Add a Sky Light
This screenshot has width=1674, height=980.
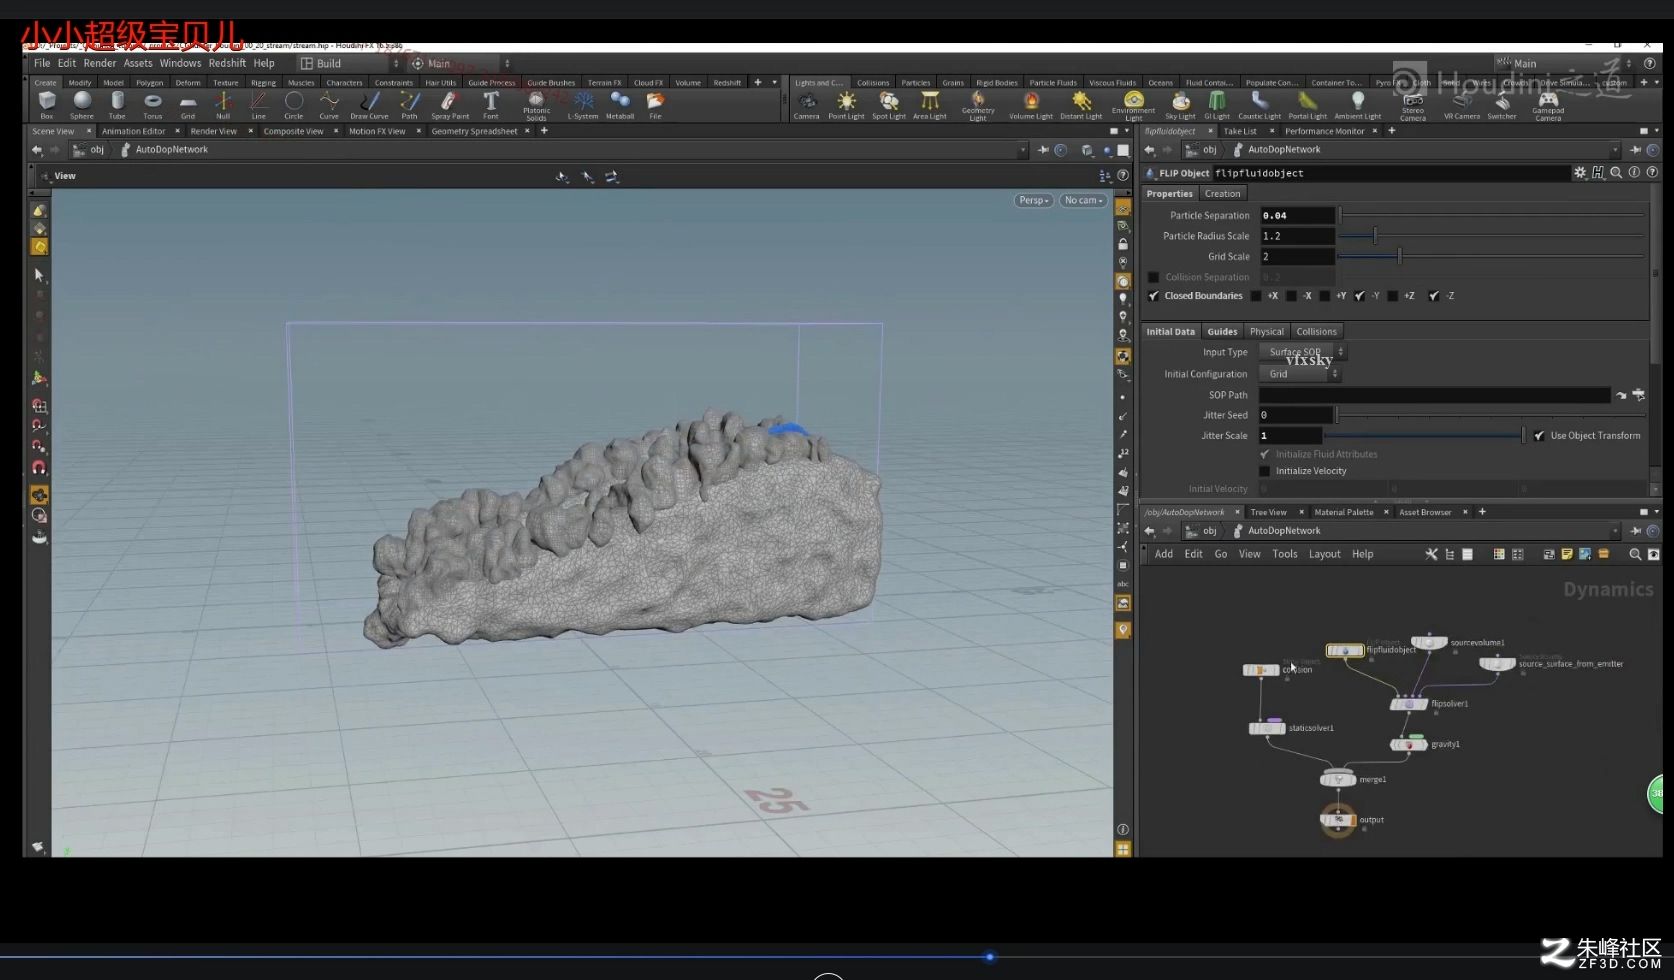click(1180, 104)
